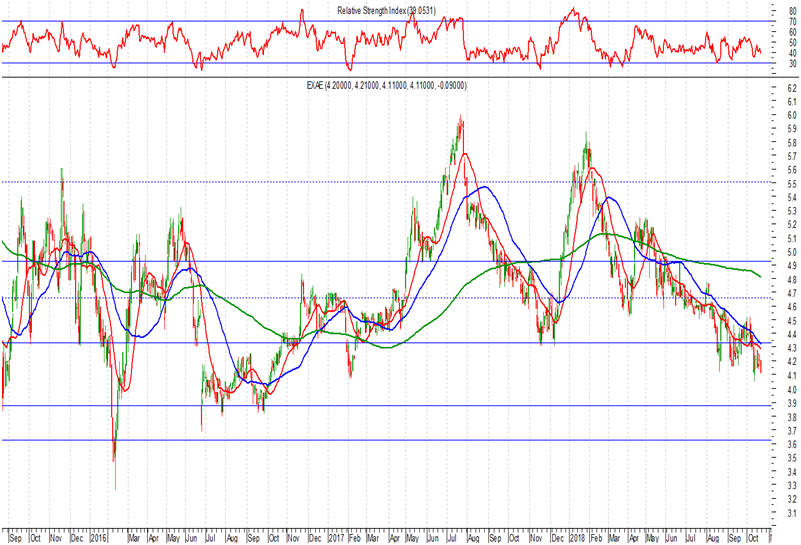Select the Dec label right before 2017
Viewport: 801px width, 545px height.
[315, 538]
